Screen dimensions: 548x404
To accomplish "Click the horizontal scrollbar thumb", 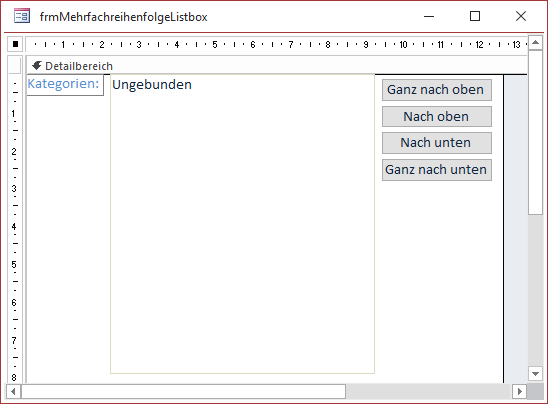I will [x=183, y=391].
